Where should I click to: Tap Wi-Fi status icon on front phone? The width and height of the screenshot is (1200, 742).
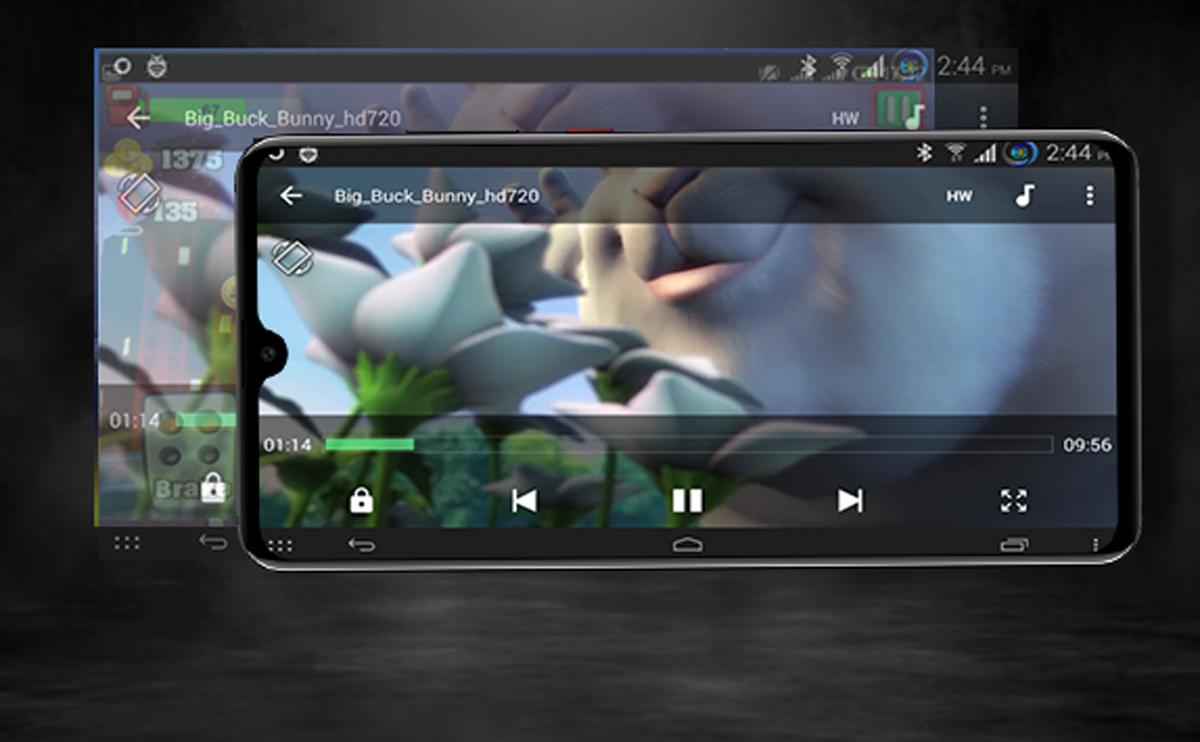click(x=956, y=153)
